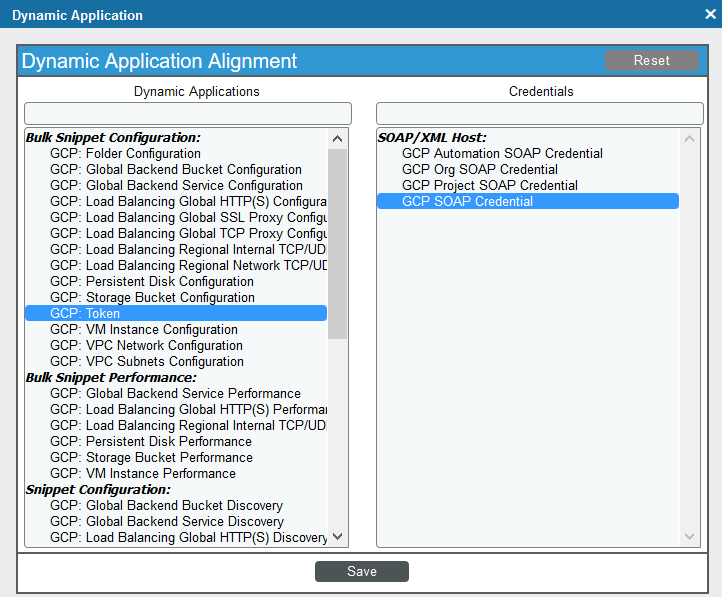The image size is (722, 597).
Task: Click Credentials list scroll down arrow
Action: [x=689, y=536]
